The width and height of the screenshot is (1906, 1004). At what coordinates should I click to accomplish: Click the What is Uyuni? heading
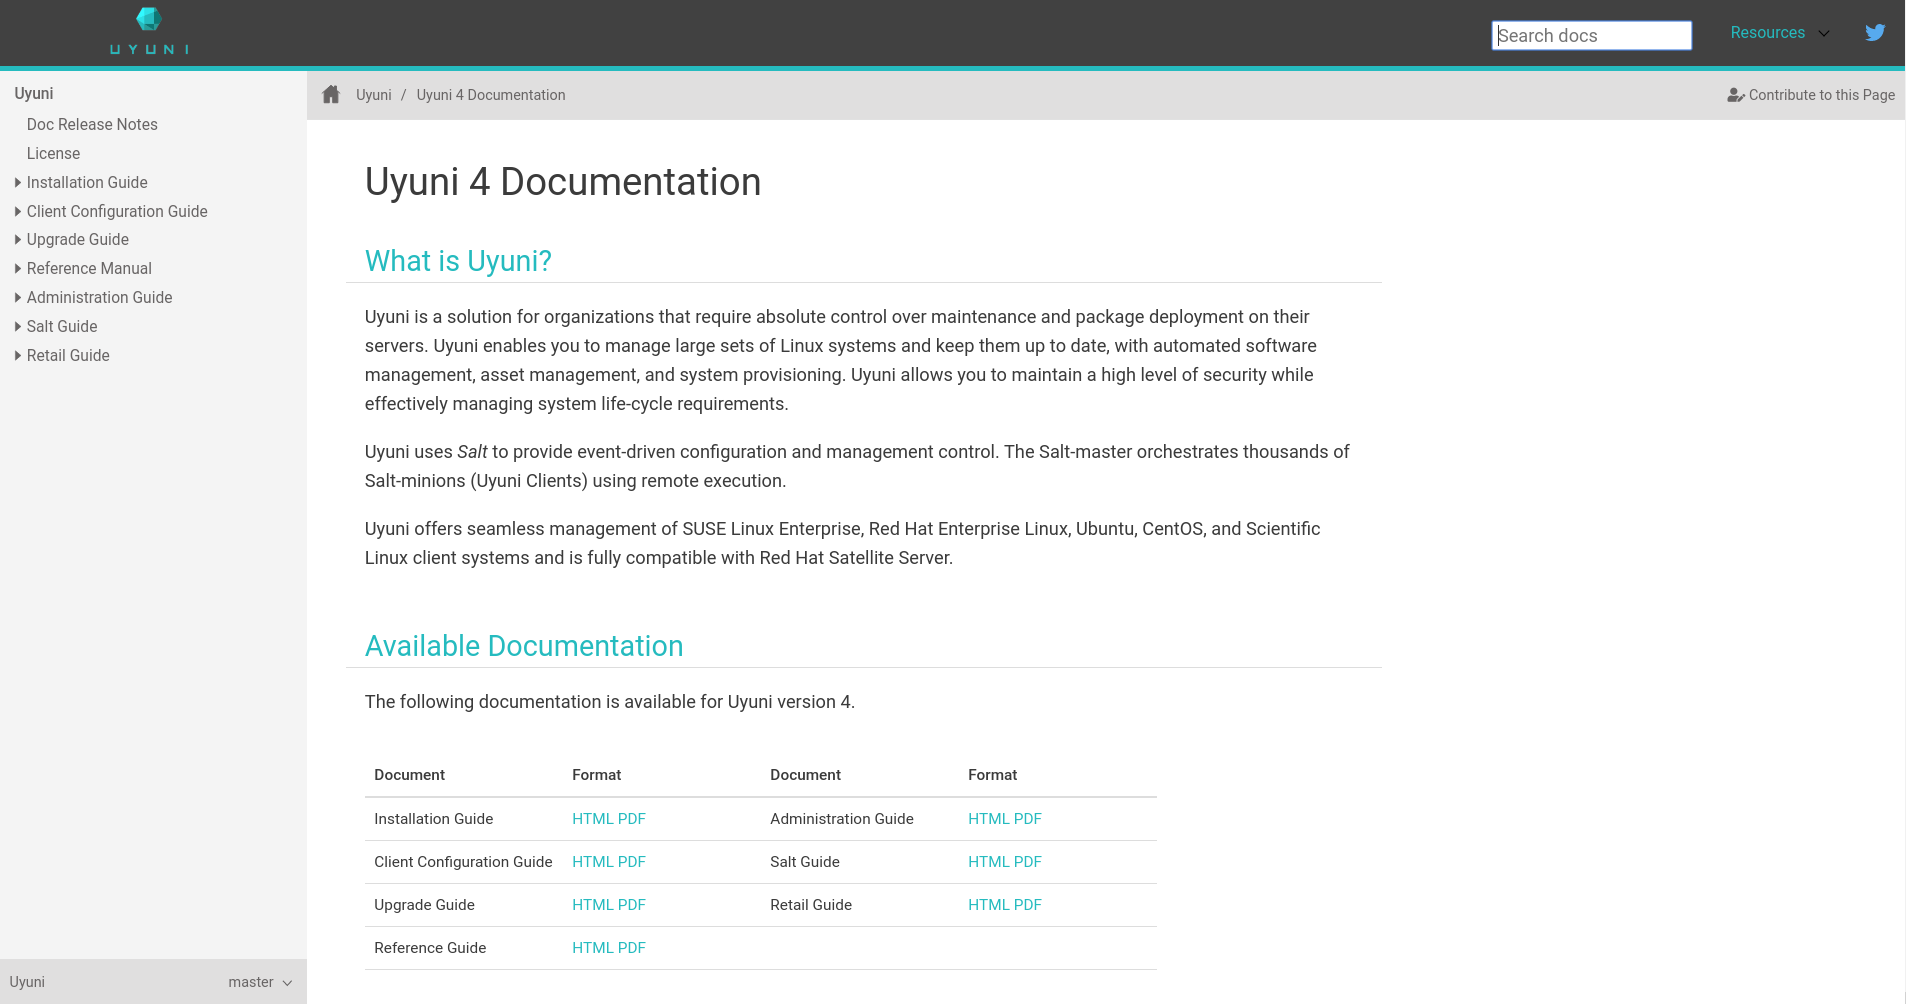tap(458, 261)
